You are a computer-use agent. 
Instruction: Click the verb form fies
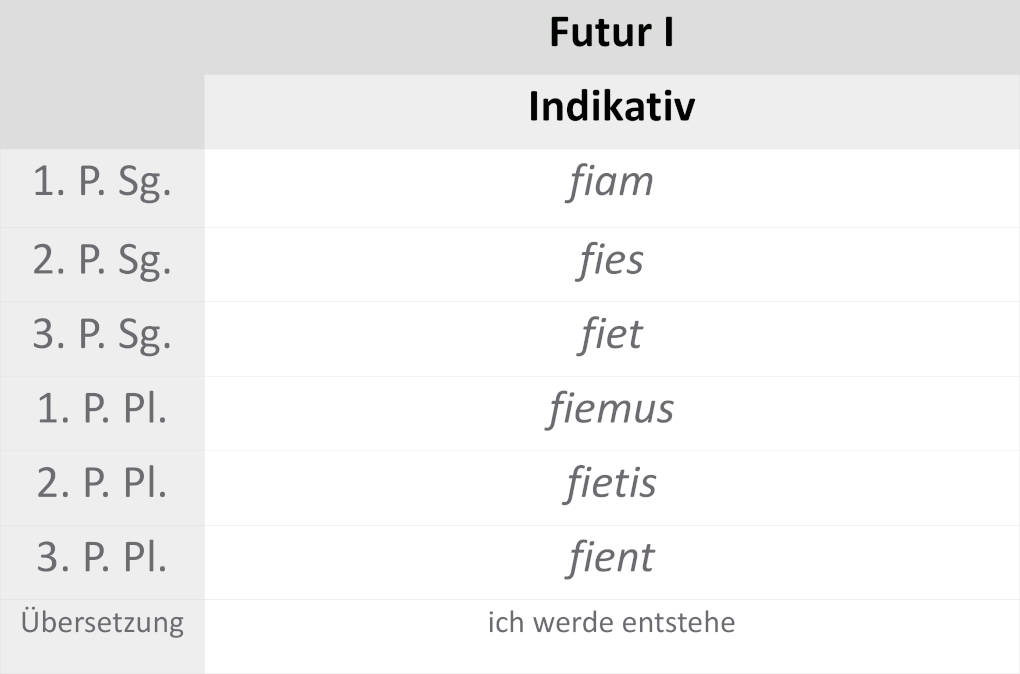coord(610,260)
